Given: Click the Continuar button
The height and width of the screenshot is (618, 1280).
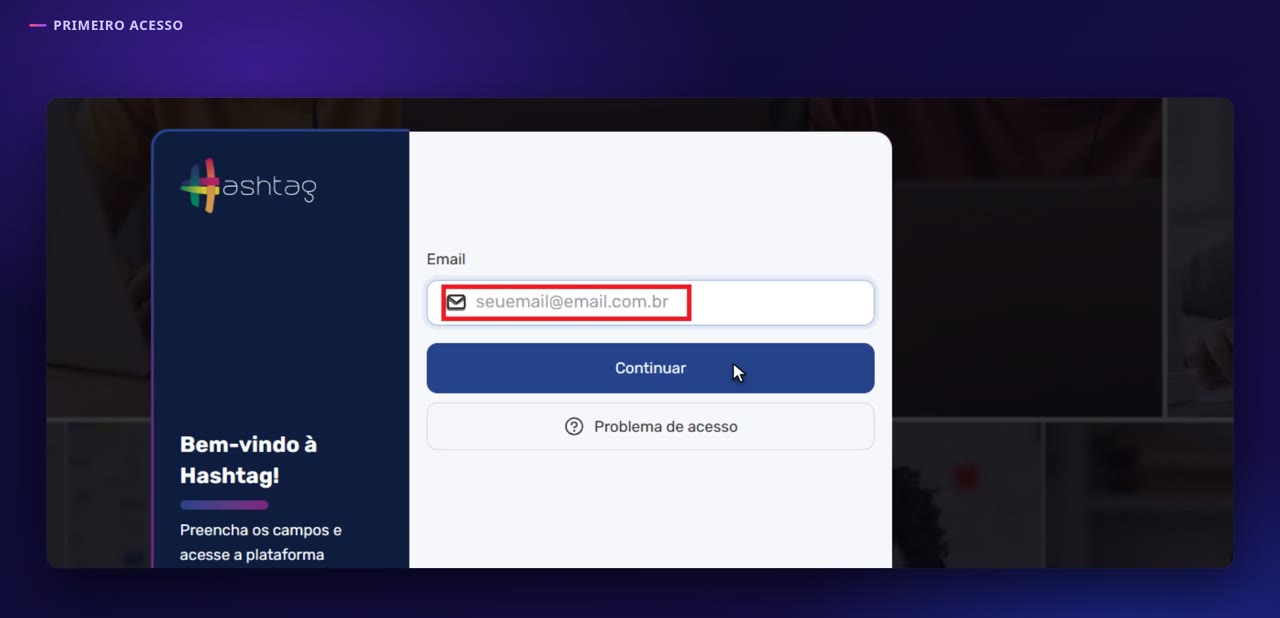Looking at the screenshot, I should point(650,368).
